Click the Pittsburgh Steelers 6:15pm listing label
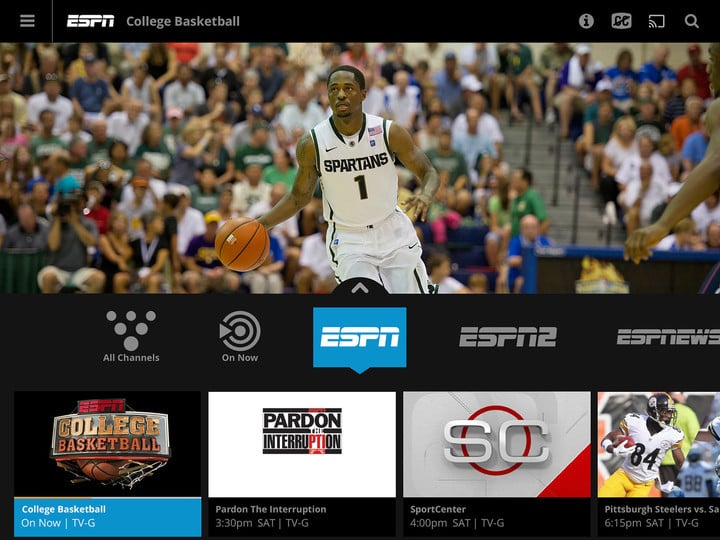The image size is (720, 540). 659,517
